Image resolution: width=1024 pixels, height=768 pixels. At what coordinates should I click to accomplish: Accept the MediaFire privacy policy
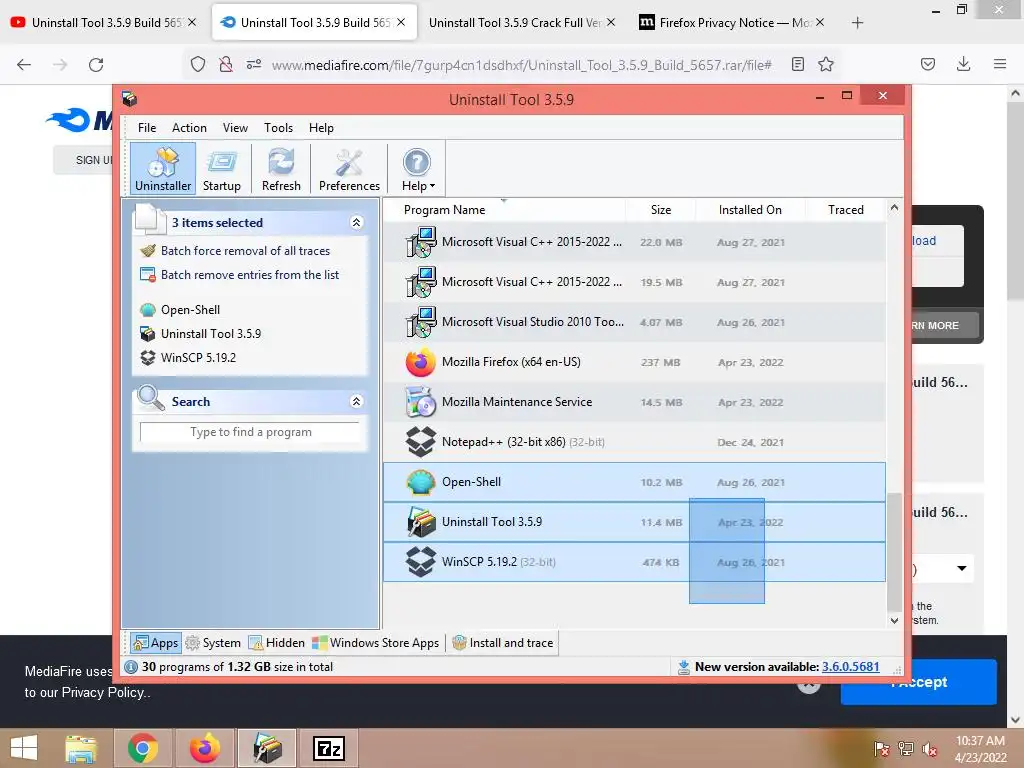(x=918, y=682)
